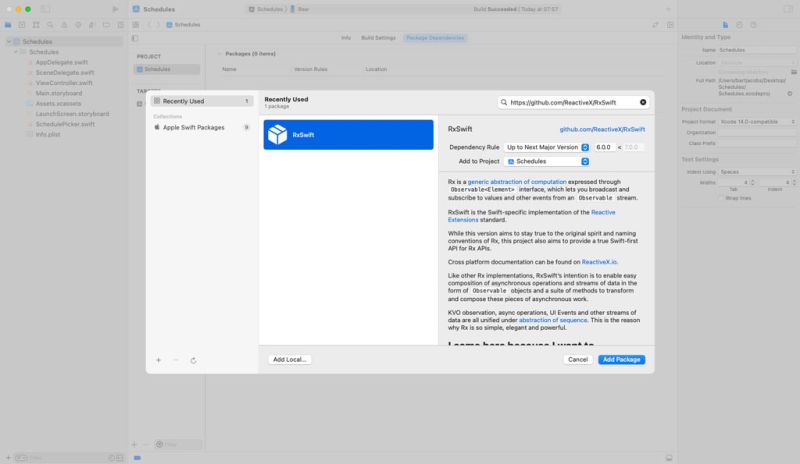Viewport: 800px width, 464px height.
Task: Open LaunchScreen.storyboard in navigator
Action: click(72, 114)
